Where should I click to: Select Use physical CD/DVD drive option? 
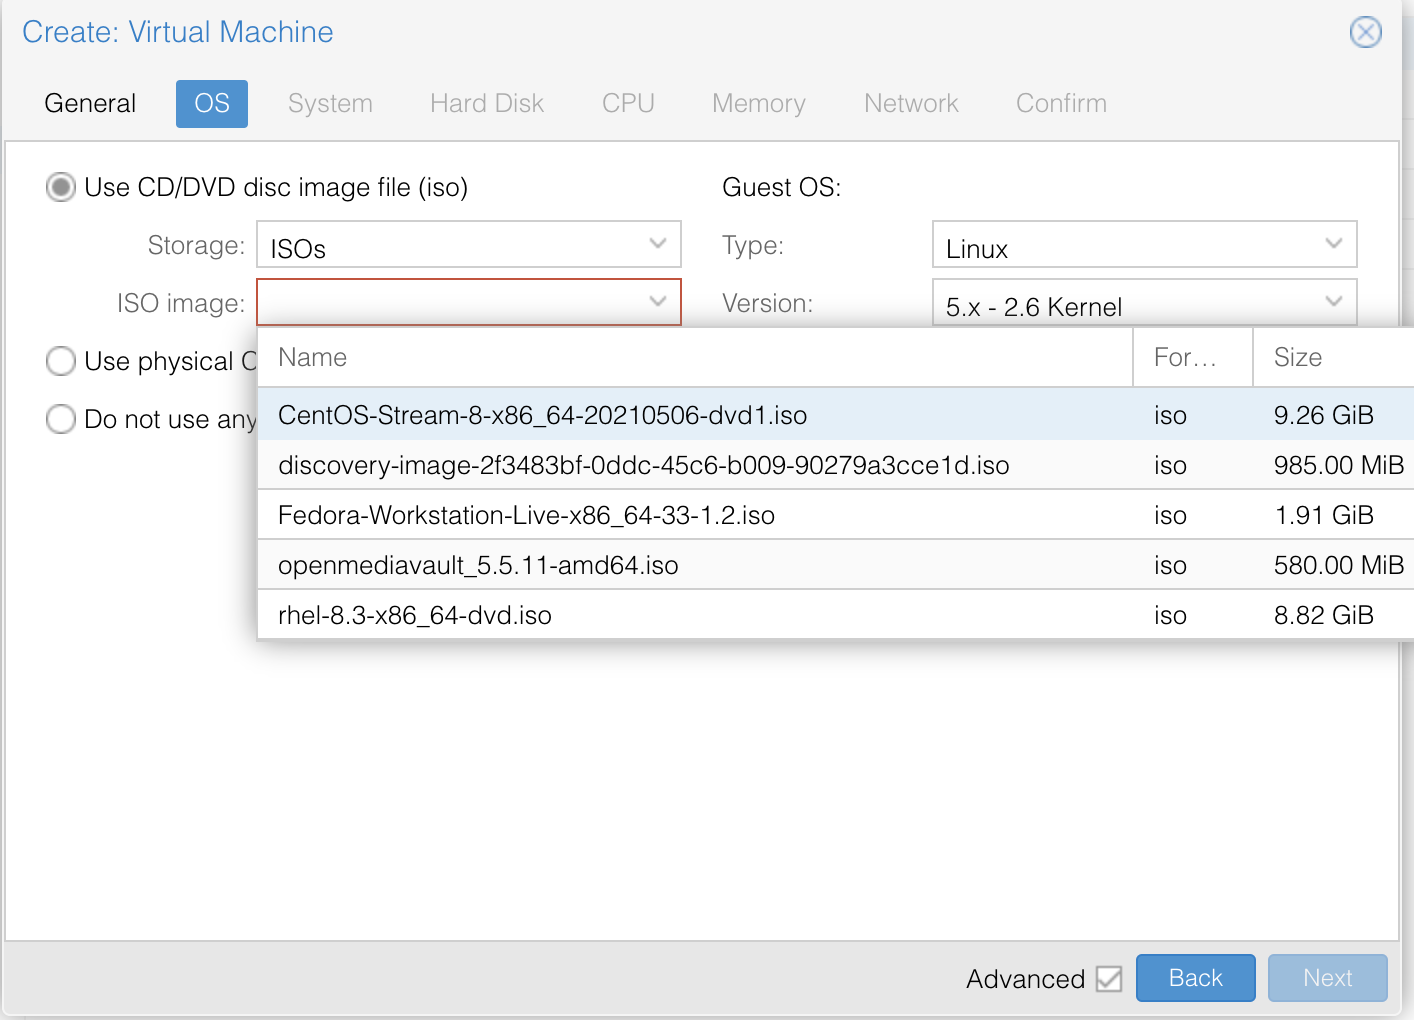(x=61, y=361)
